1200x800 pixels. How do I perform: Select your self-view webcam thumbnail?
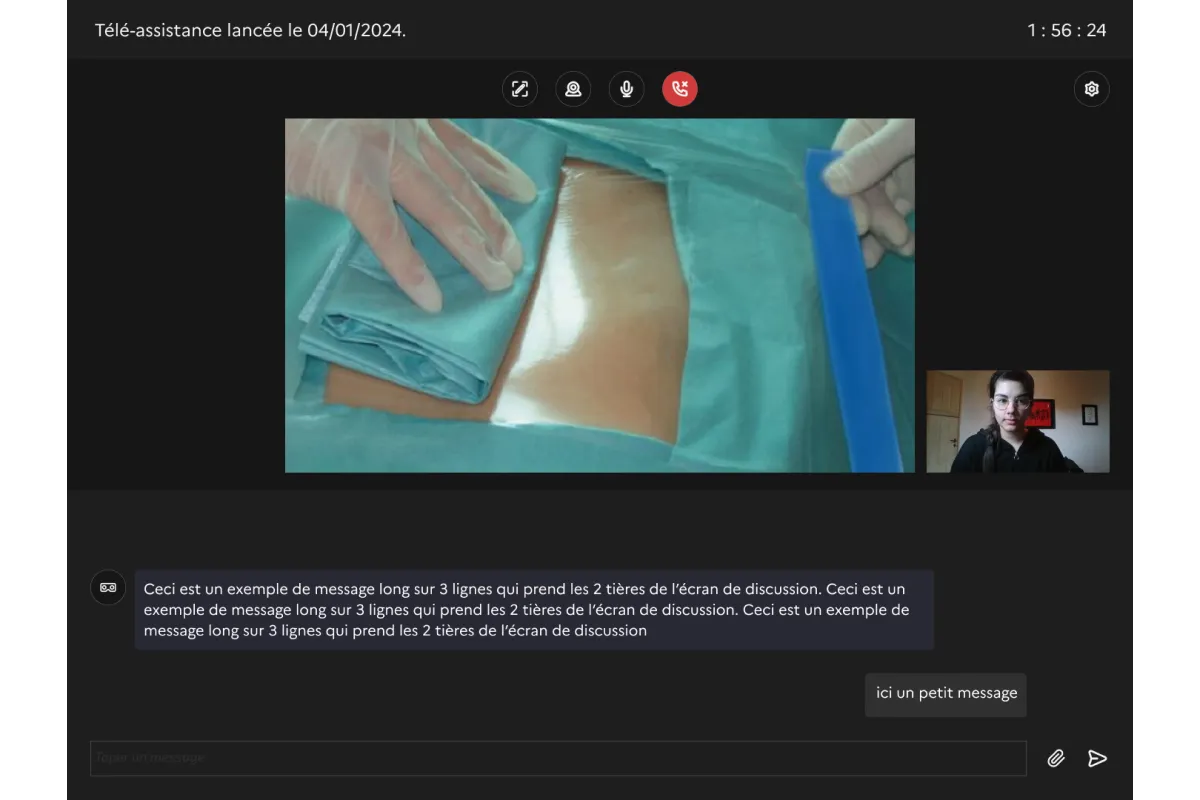pyautogui.click(x=1017, y=421)
